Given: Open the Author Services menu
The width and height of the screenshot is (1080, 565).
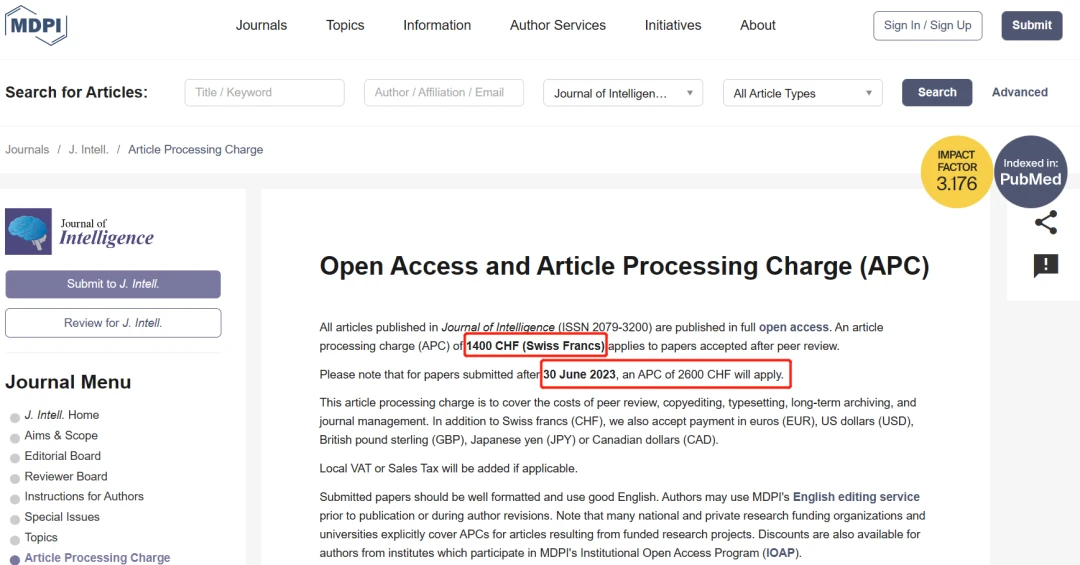Looking at the screenshot, I should 558,25.
